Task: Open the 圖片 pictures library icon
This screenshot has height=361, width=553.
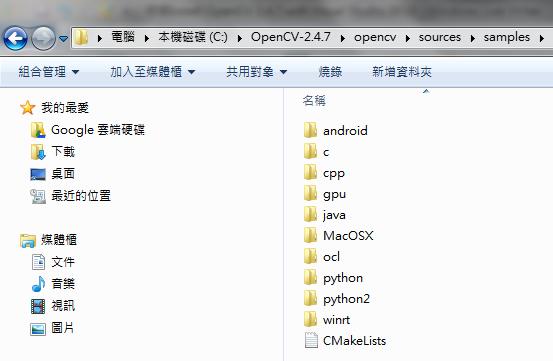Action: [38, 328]
